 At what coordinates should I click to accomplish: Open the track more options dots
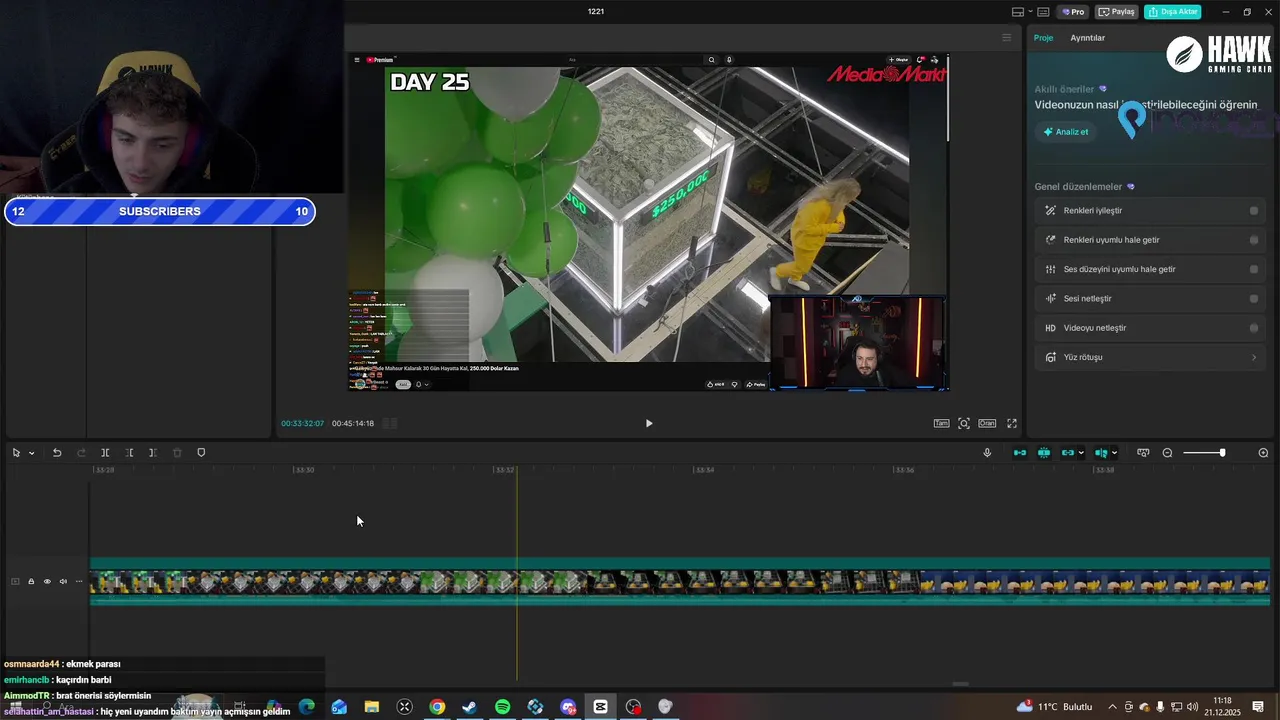pos(79,581)
